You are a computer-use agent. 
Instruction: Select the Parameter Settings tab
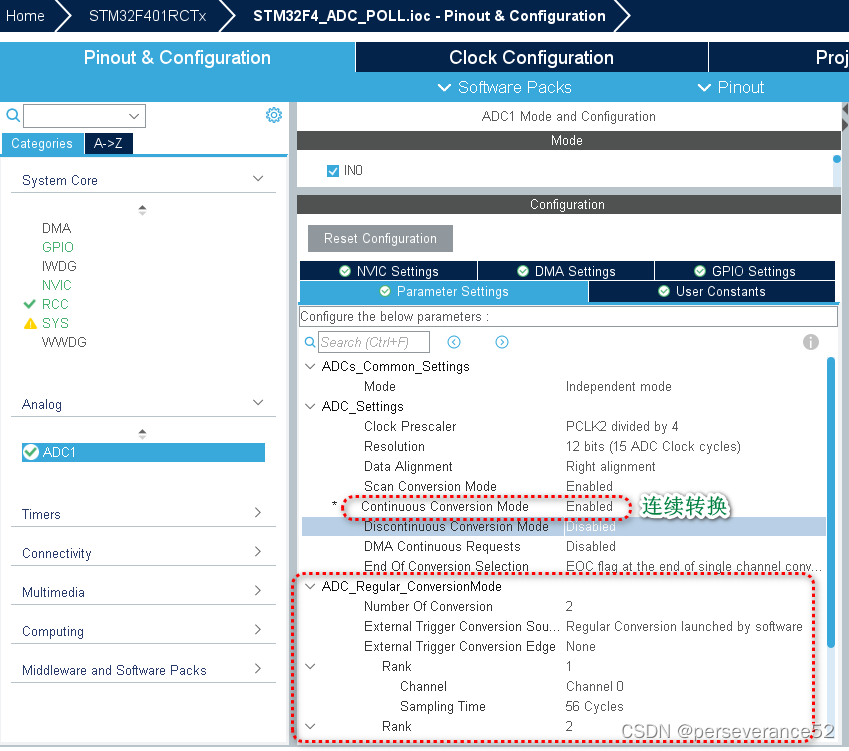(443, 291)
